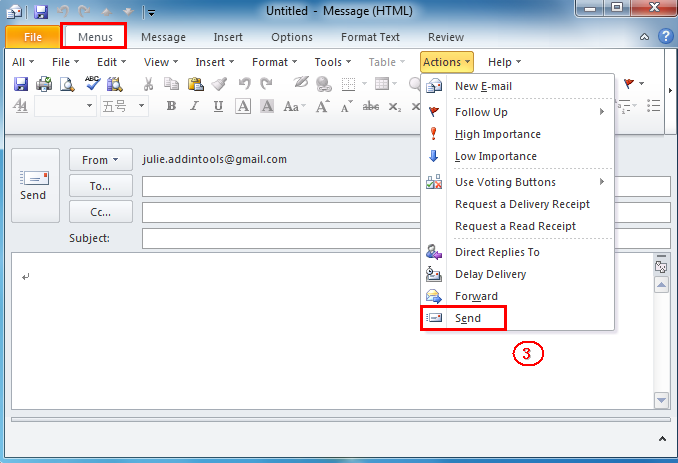Set High Importance from the menu

pos(518,134)
